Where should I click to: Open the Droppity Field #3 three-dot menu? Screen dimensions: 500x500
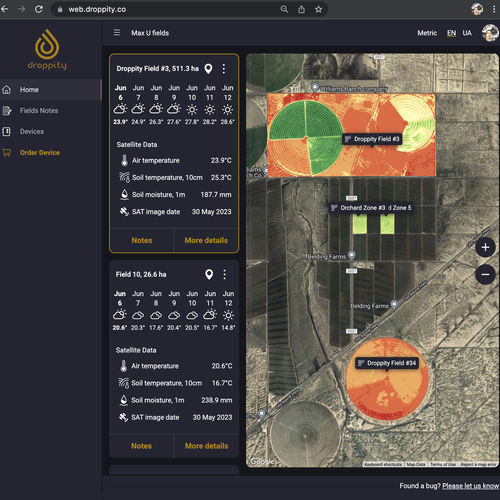click(x=224, y=69)
